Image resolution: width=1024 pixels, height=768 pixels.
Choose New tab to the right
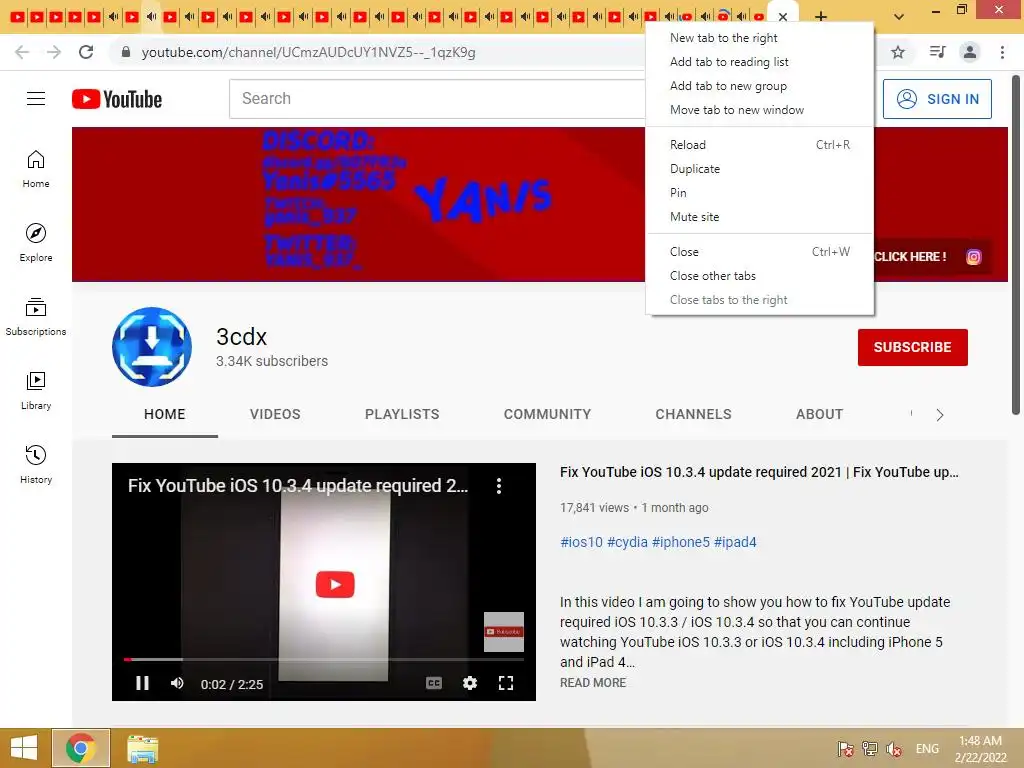(760, 38)
